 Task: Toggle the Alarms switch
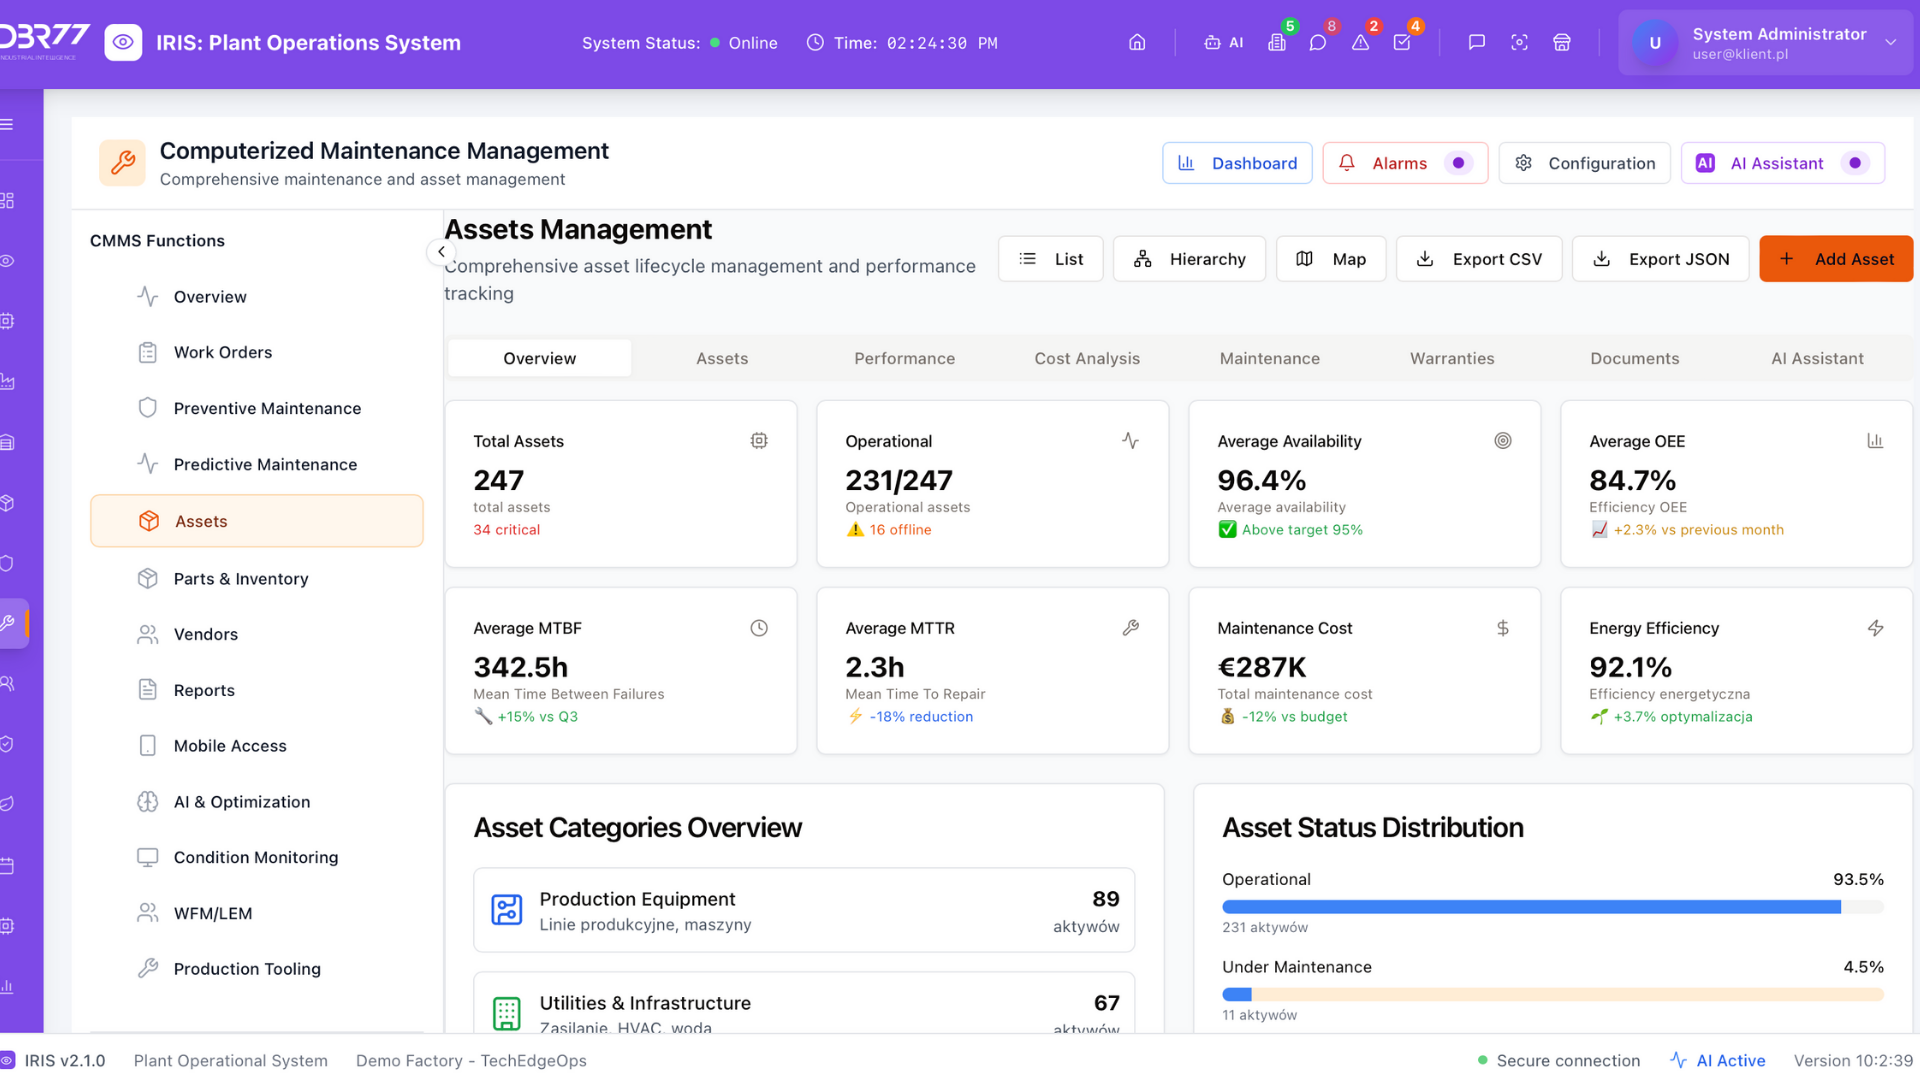(x=1459, y=163)
